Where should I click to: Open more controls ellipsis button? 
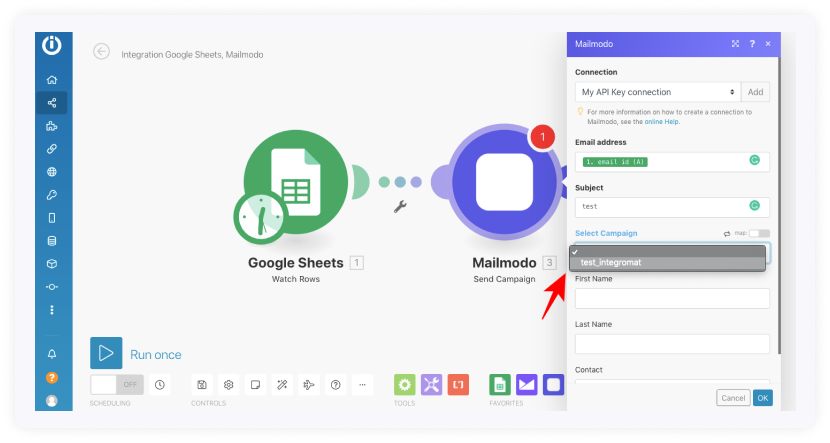point(362,385)
